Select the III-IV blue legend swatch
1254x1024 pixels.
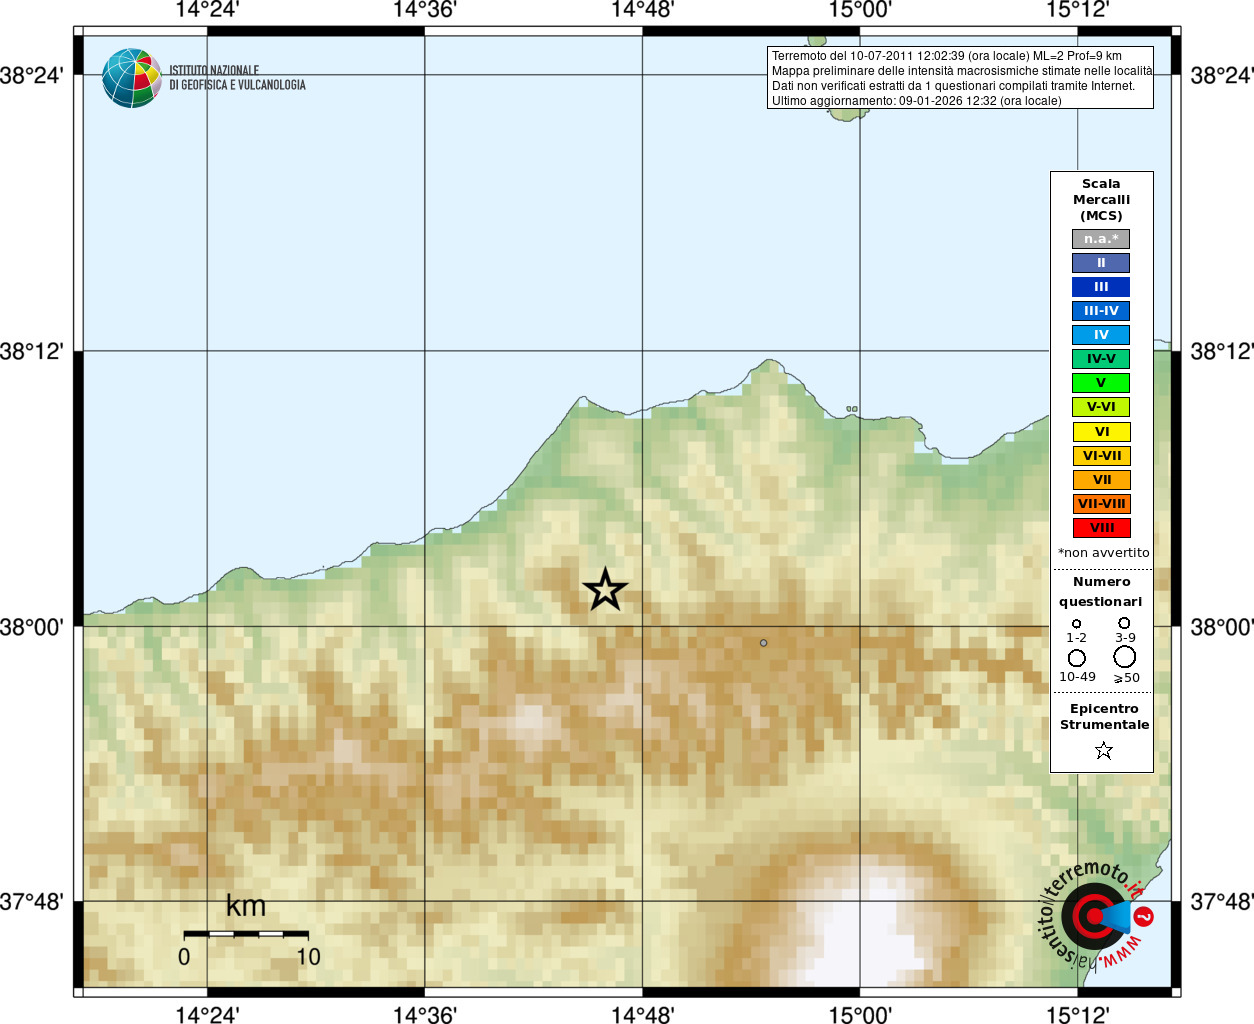pyautogui.click(x=1101, y=311)
